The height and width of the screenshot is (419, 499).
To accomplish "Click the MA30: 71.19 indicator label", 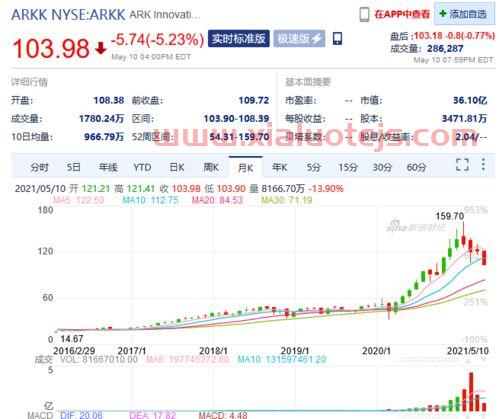I will 287,200.
